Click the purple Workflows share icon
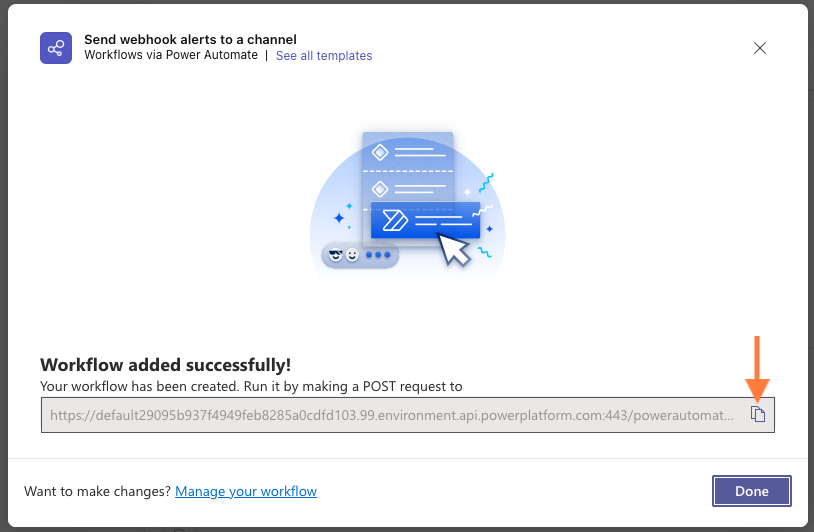The image size is (814, 532). [56, 48]
